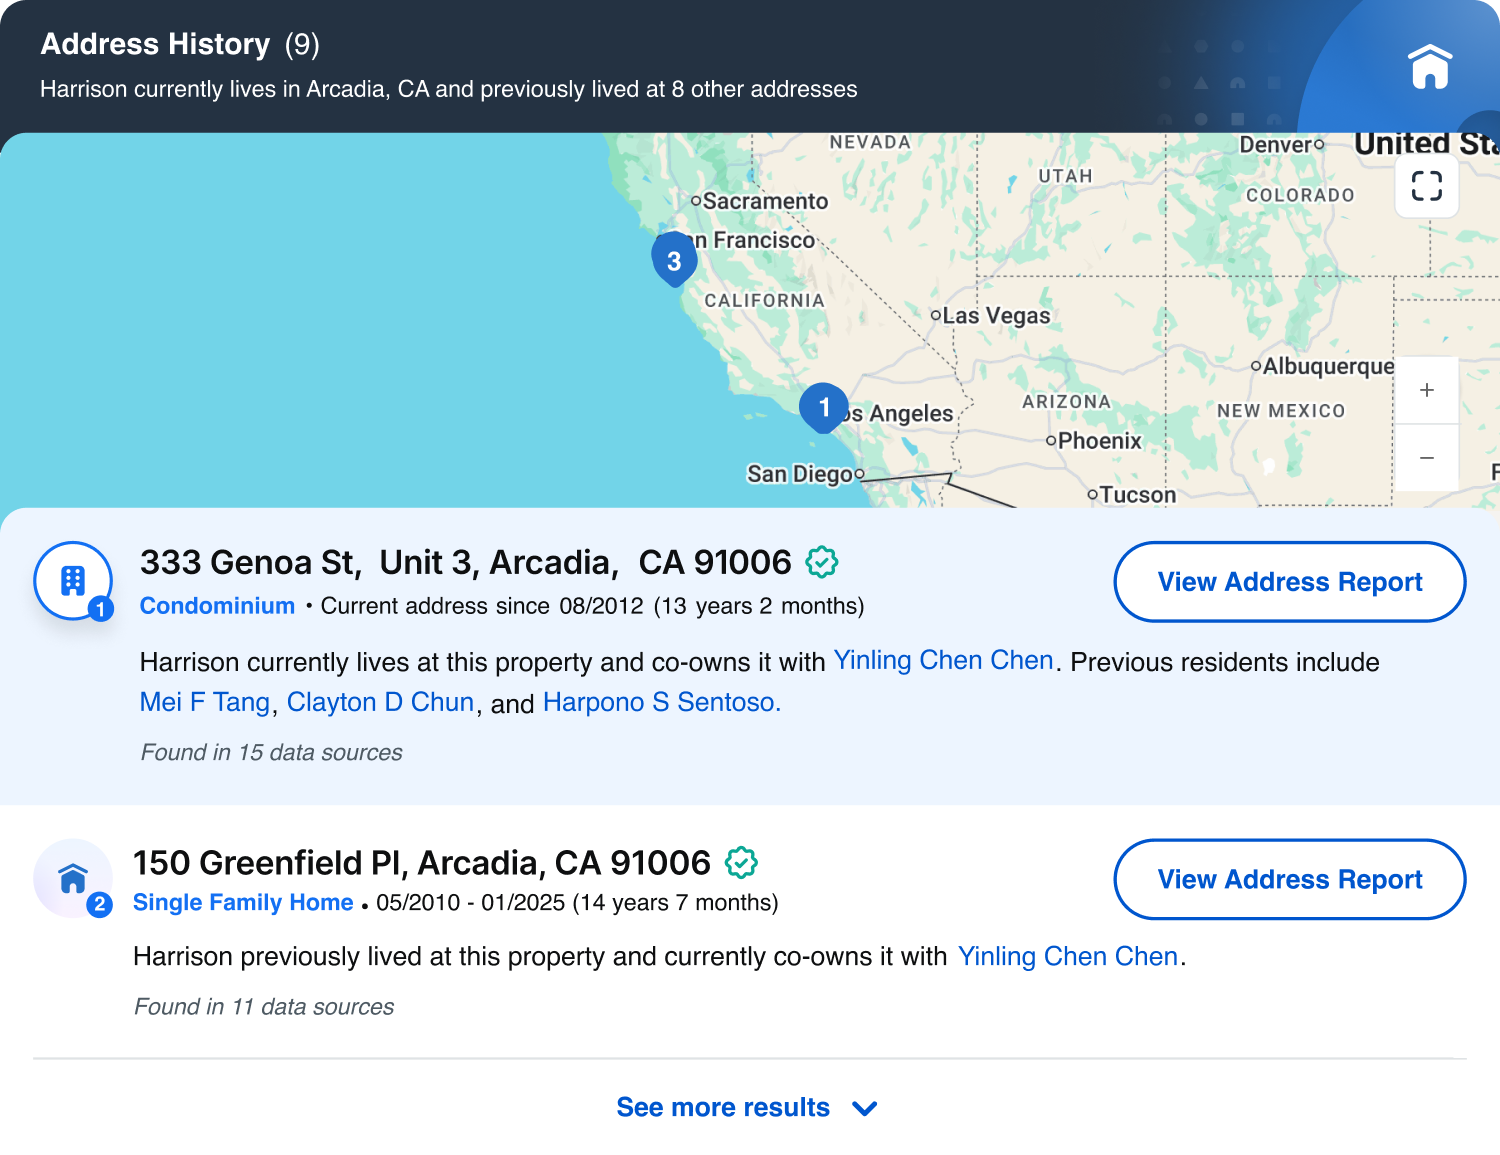1500x1155 pixels.
Task: Expand the map to fullscreen
Action: tap(1426, 186)
